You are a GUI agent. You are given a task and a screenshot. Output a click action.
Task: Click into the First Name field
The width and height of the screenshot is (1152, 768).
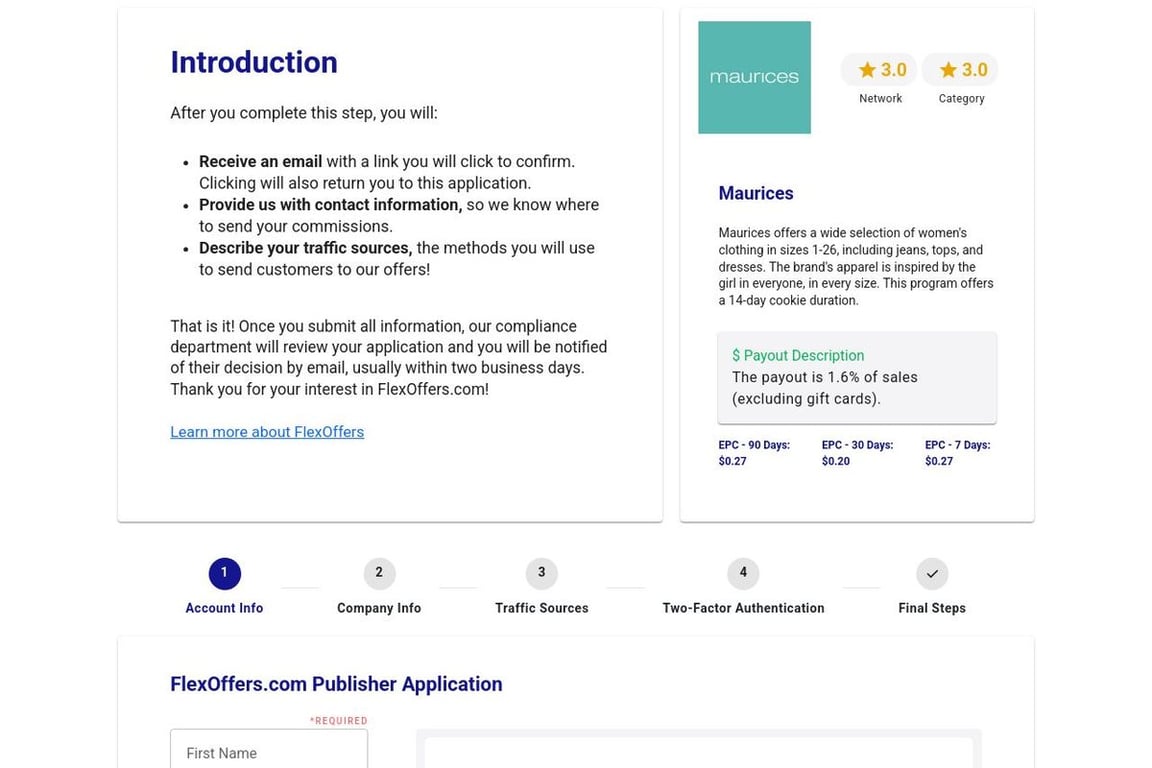269,750
